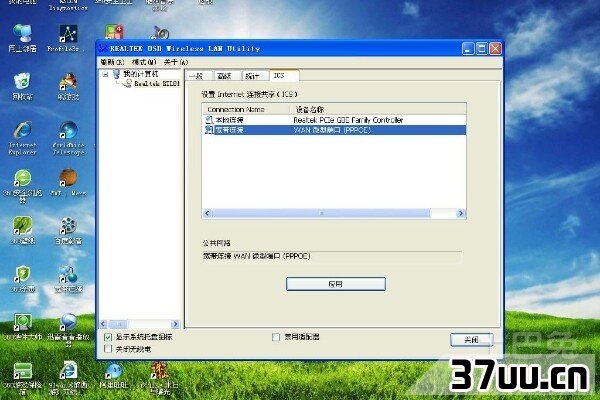Select the Realtek RTL81 adapter tree item

pos(157,83)
